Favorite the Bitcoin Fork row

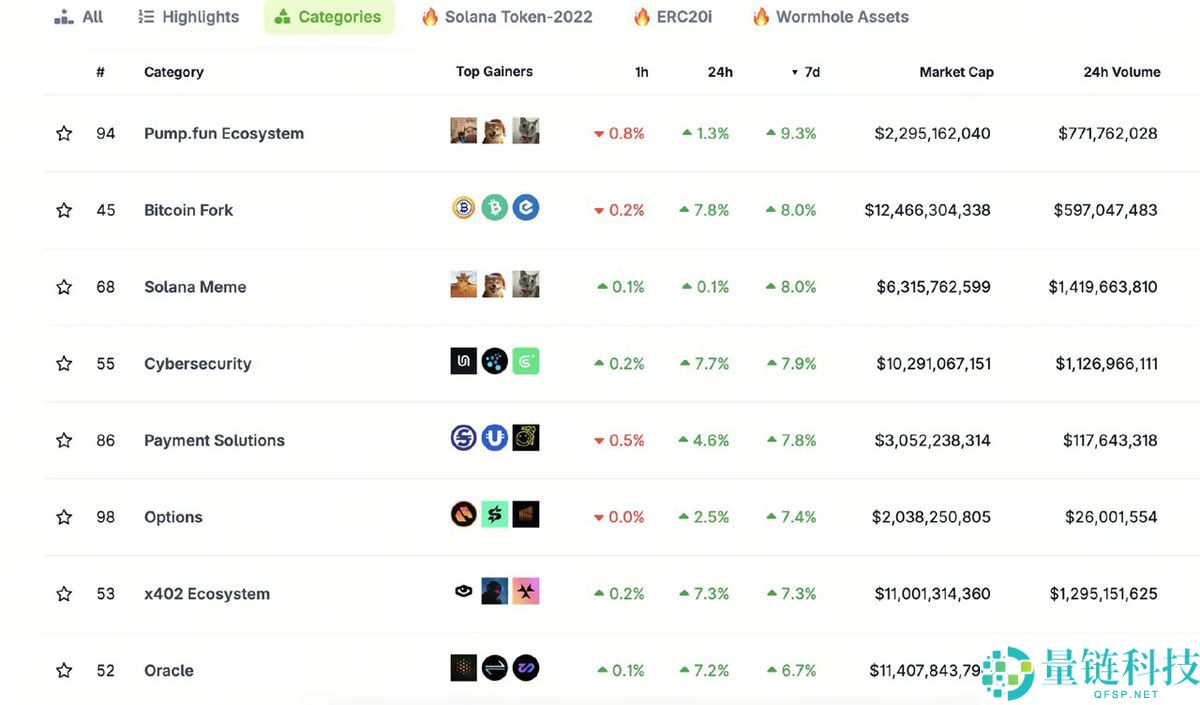pos(64,211)
